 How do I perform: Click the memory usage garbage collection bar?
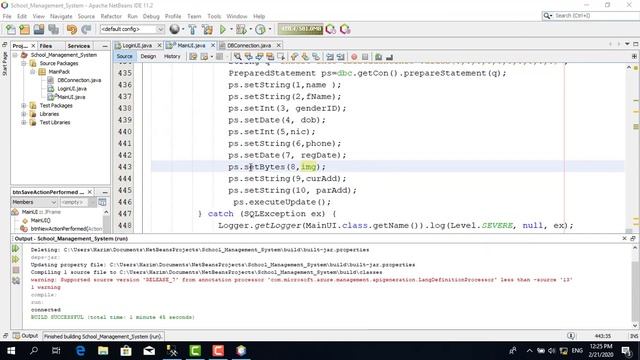300,29
